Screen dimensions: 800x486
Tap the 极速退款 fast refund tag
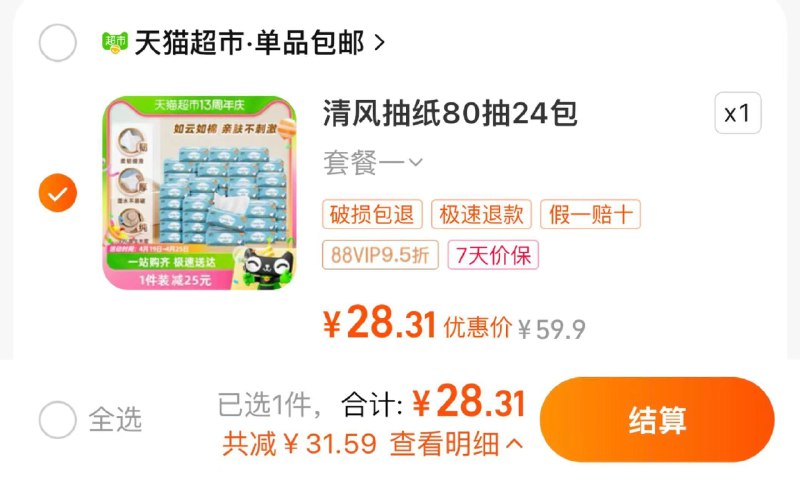[482, 214]
